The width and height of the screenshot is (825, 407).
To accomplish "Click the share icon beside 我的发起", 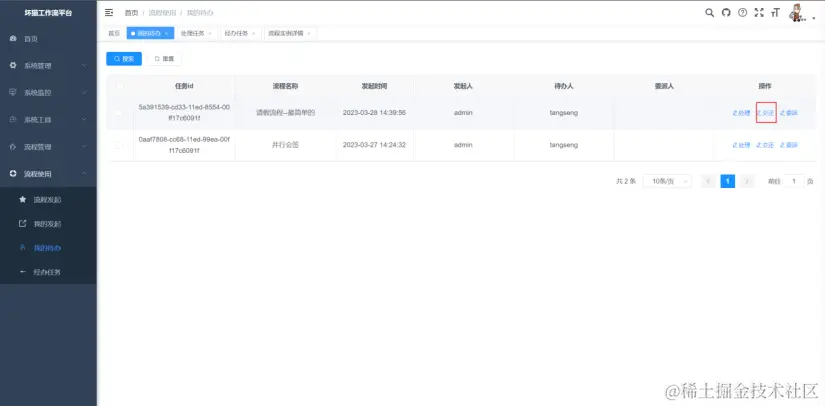I will [x=23, y=224].
